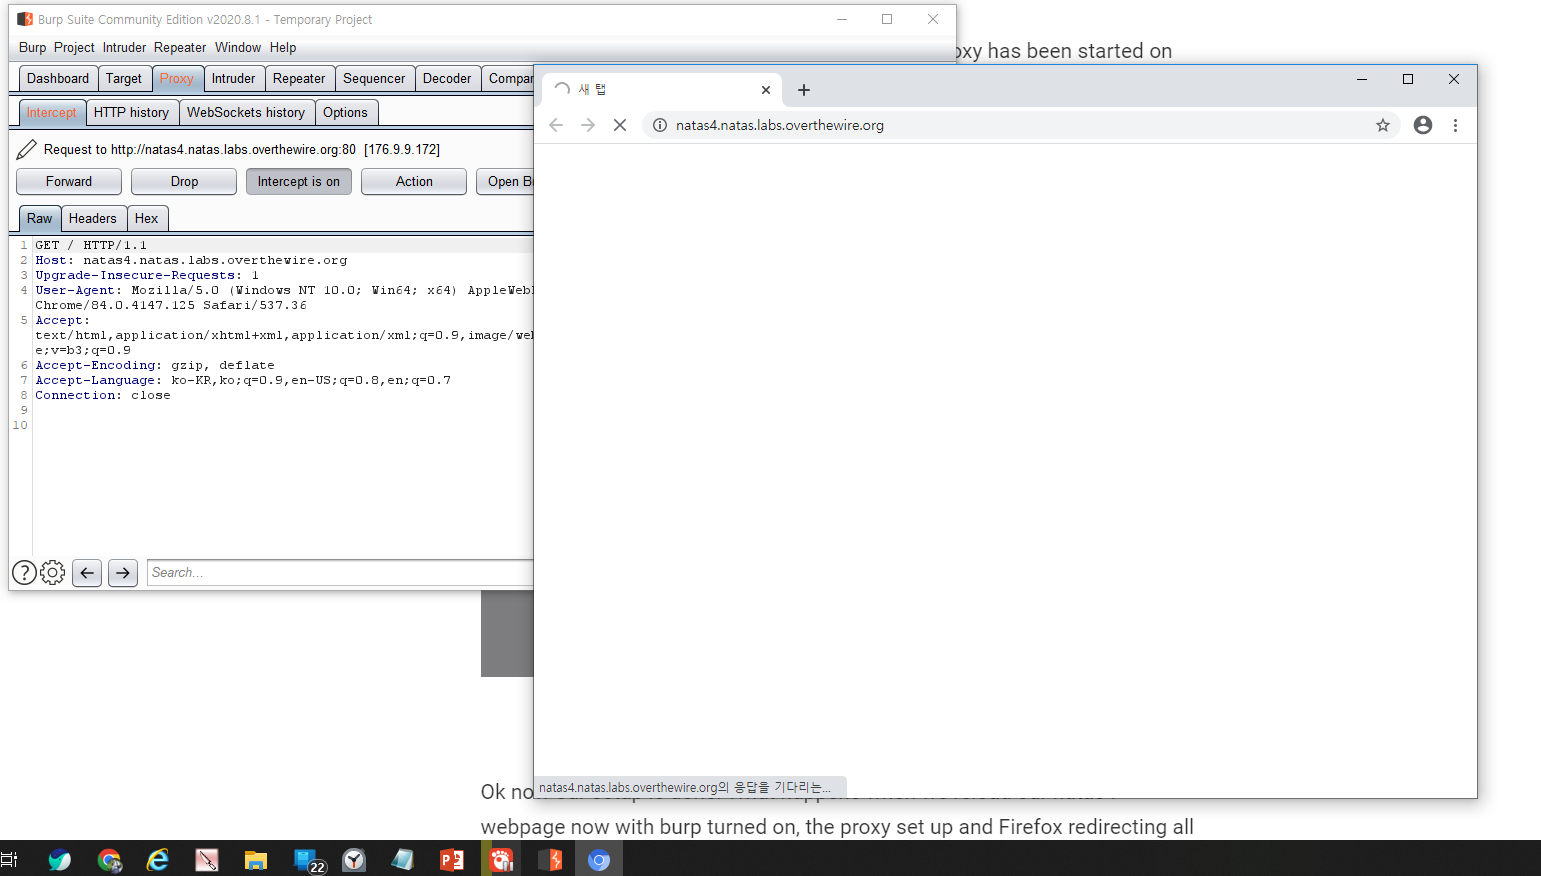Open File Explorer from taskbar
The image size is (1541, 876).
[x=256, y=859]
